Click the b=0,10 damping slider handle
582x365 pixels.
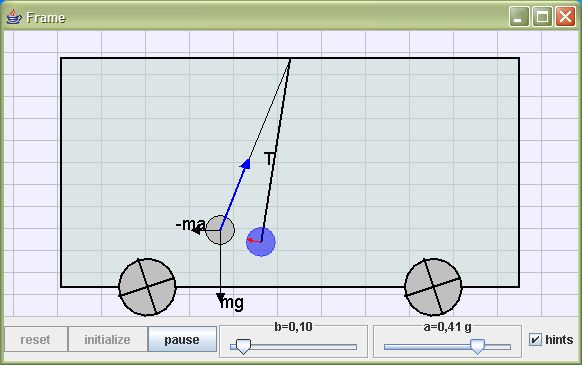[243, 346]
